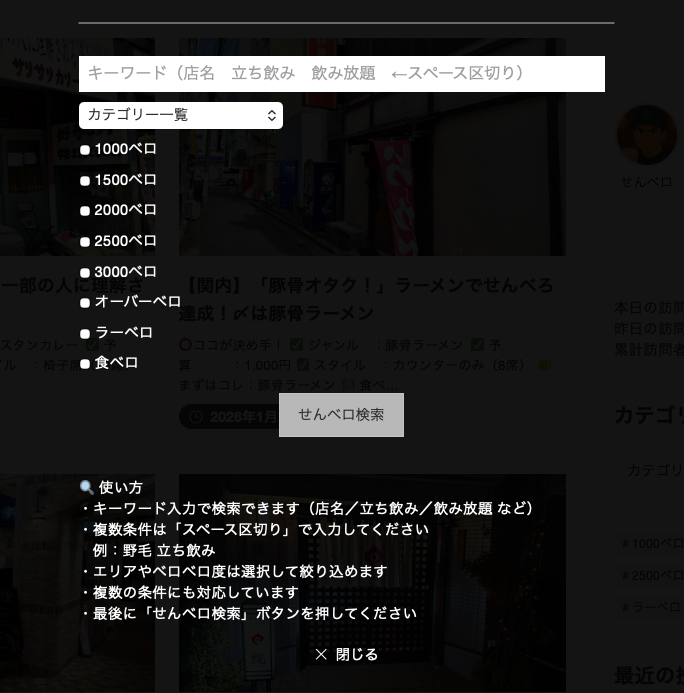Check the オーバーベロ option
Viewport: 684px width, 693px height.
tap(85, 303)
